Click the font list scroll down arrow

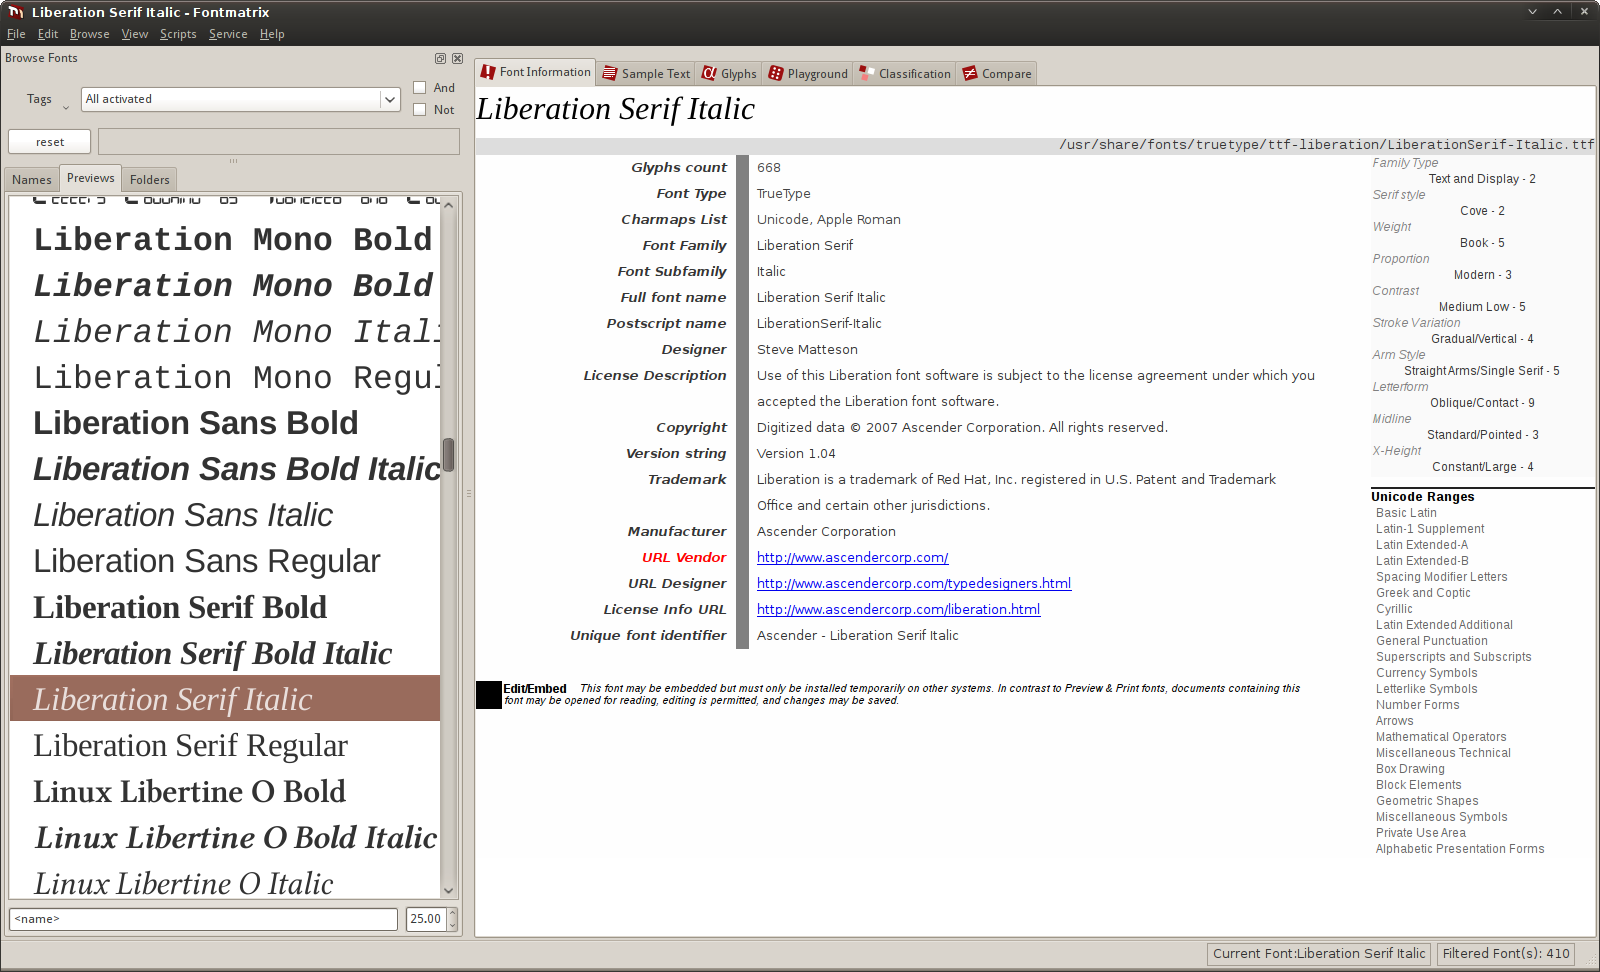coord(449,890)
